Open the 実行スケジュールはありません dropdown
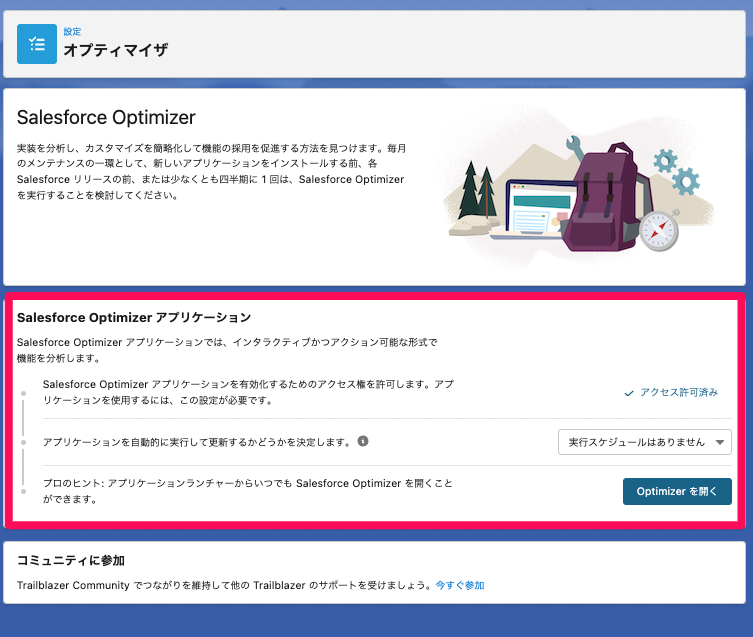The width and height of the screenshot is (753, 637). tap(644, 442)
